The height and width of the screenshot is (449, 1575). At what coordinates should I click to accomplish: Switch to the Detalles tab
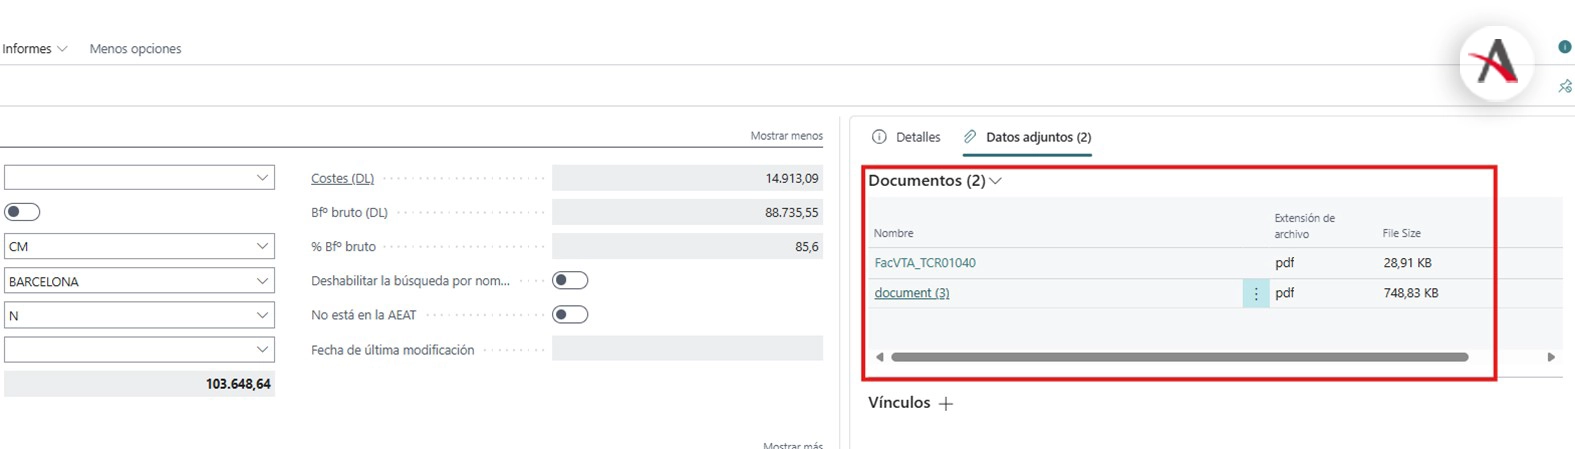click(x=906, y=137)
